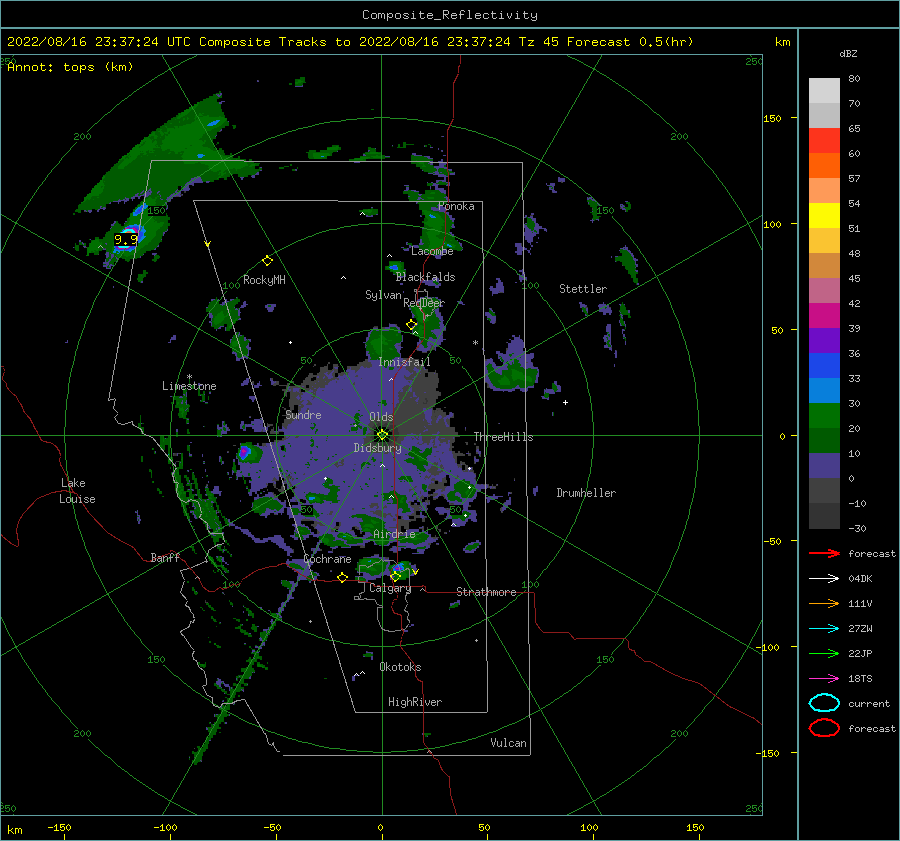Click the Airdrie label
The height and width of the screenshot is (841, 900).
394,534
